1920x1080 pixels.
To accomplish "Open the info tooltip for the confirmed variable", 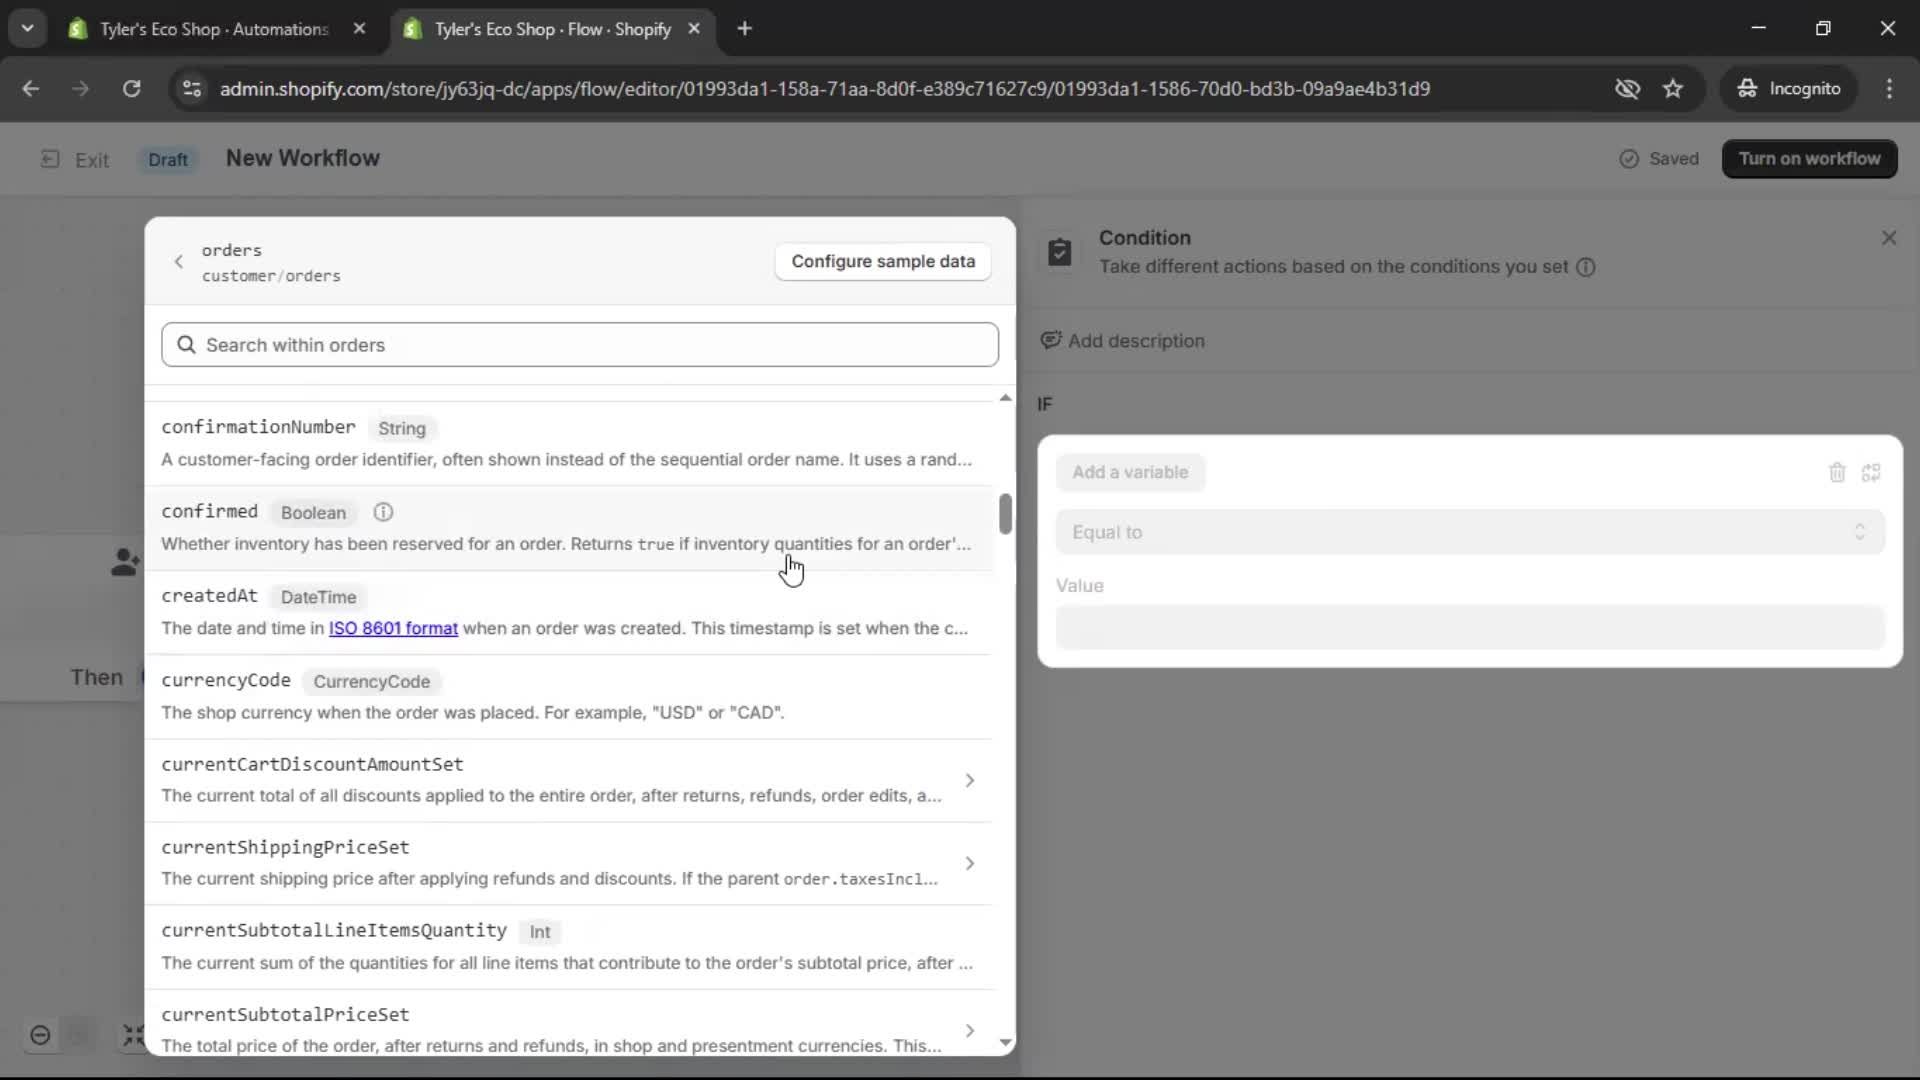I will [383, 511].
